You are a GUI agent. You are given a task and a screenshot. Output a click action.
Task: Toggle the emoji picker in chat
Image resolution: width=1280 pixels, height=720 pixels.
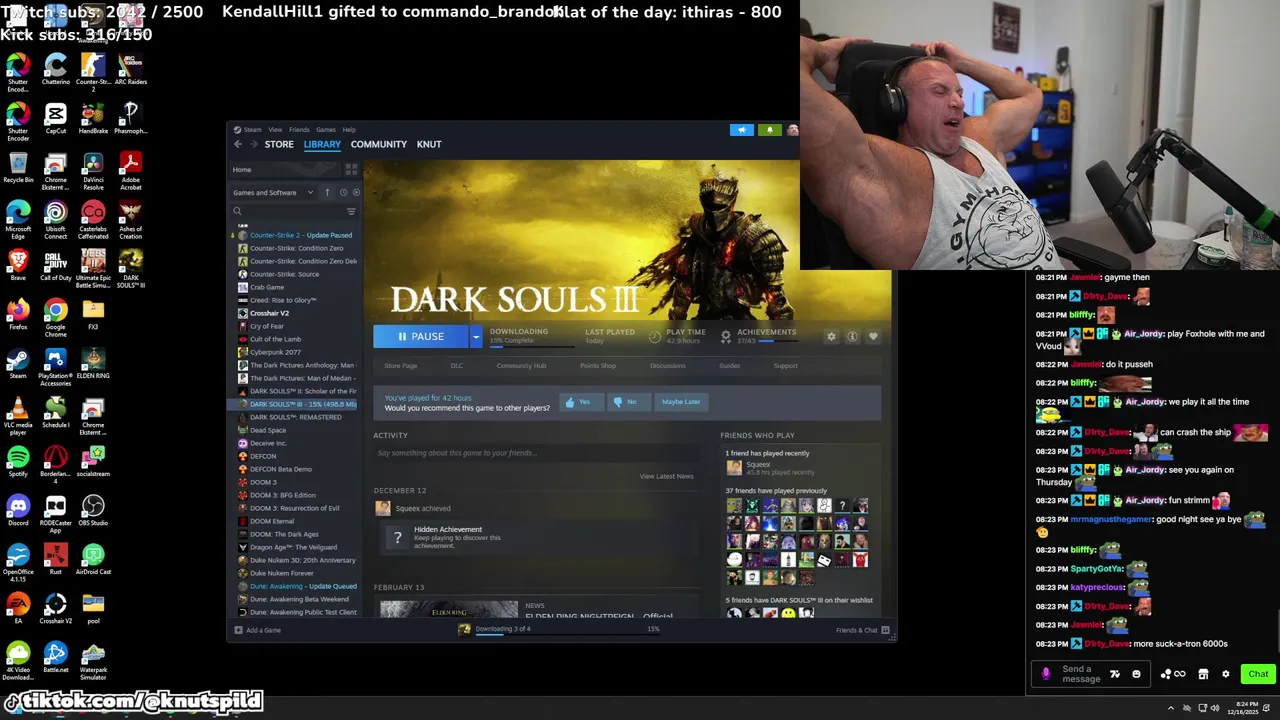click(1136, 674)
